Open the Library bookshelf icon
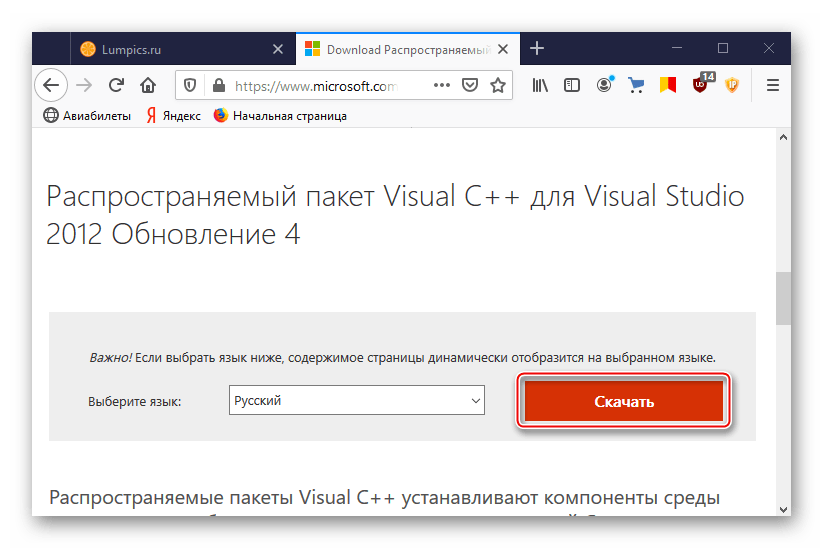 click(540, 85)
